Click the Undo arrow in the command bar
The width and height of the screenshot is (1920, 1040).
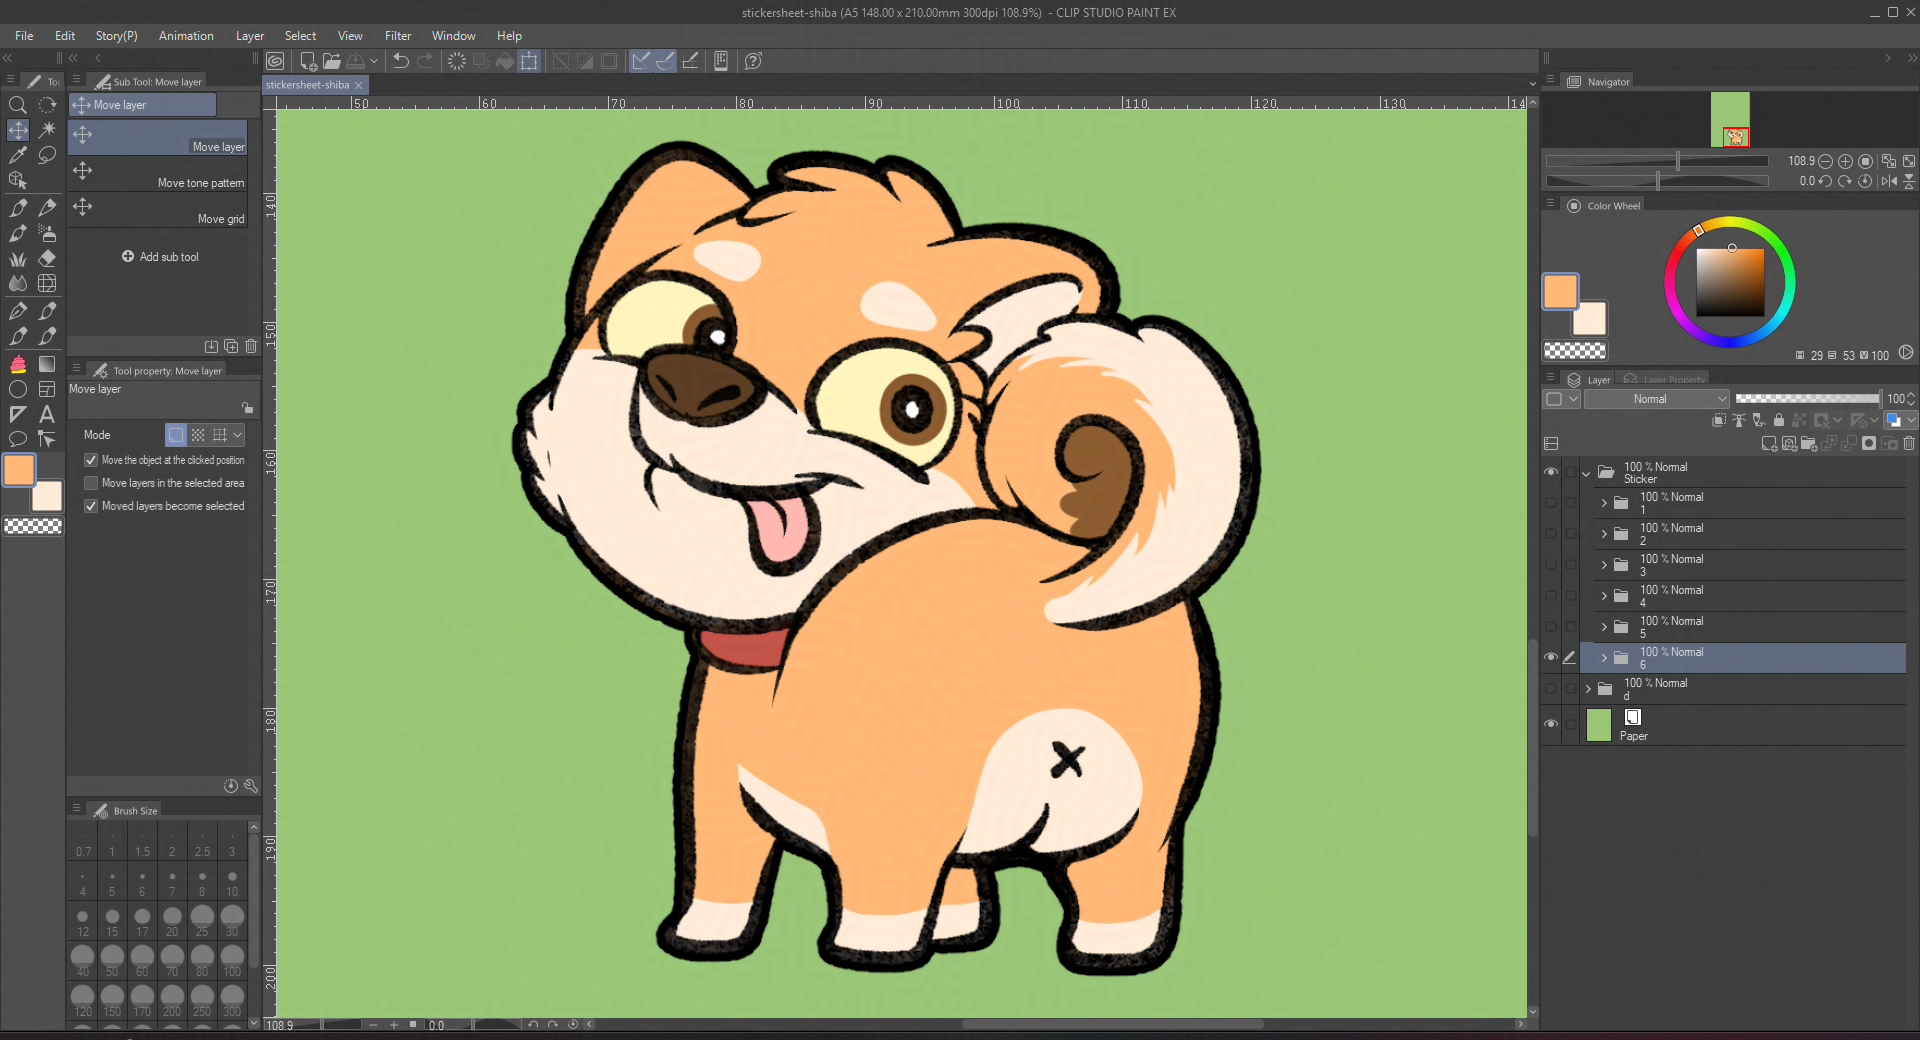coord(401,61)
